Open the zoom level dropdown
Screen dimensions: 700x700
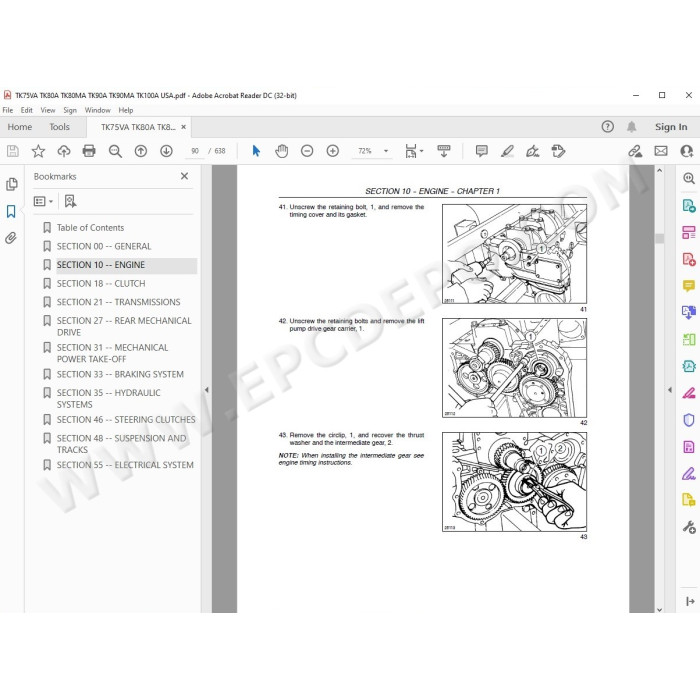pyautogui.click(x=386, y=151)
